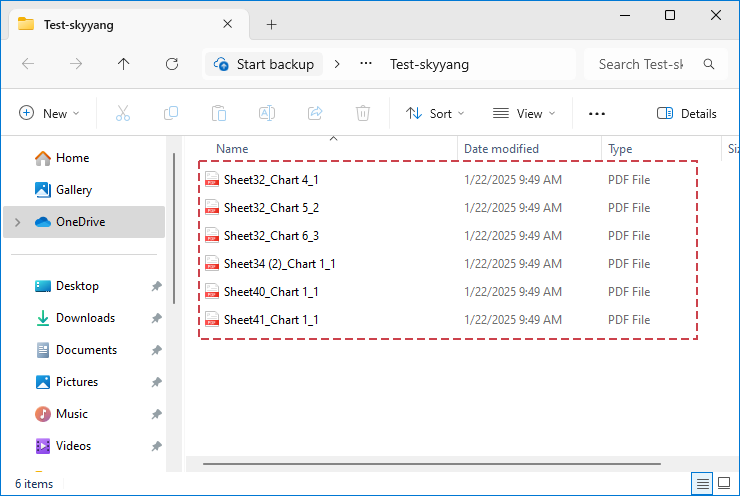The width and height of the screenshot is (740, 496).
Task: Click the Delete trash icon
Action: [x=362, y=113]
